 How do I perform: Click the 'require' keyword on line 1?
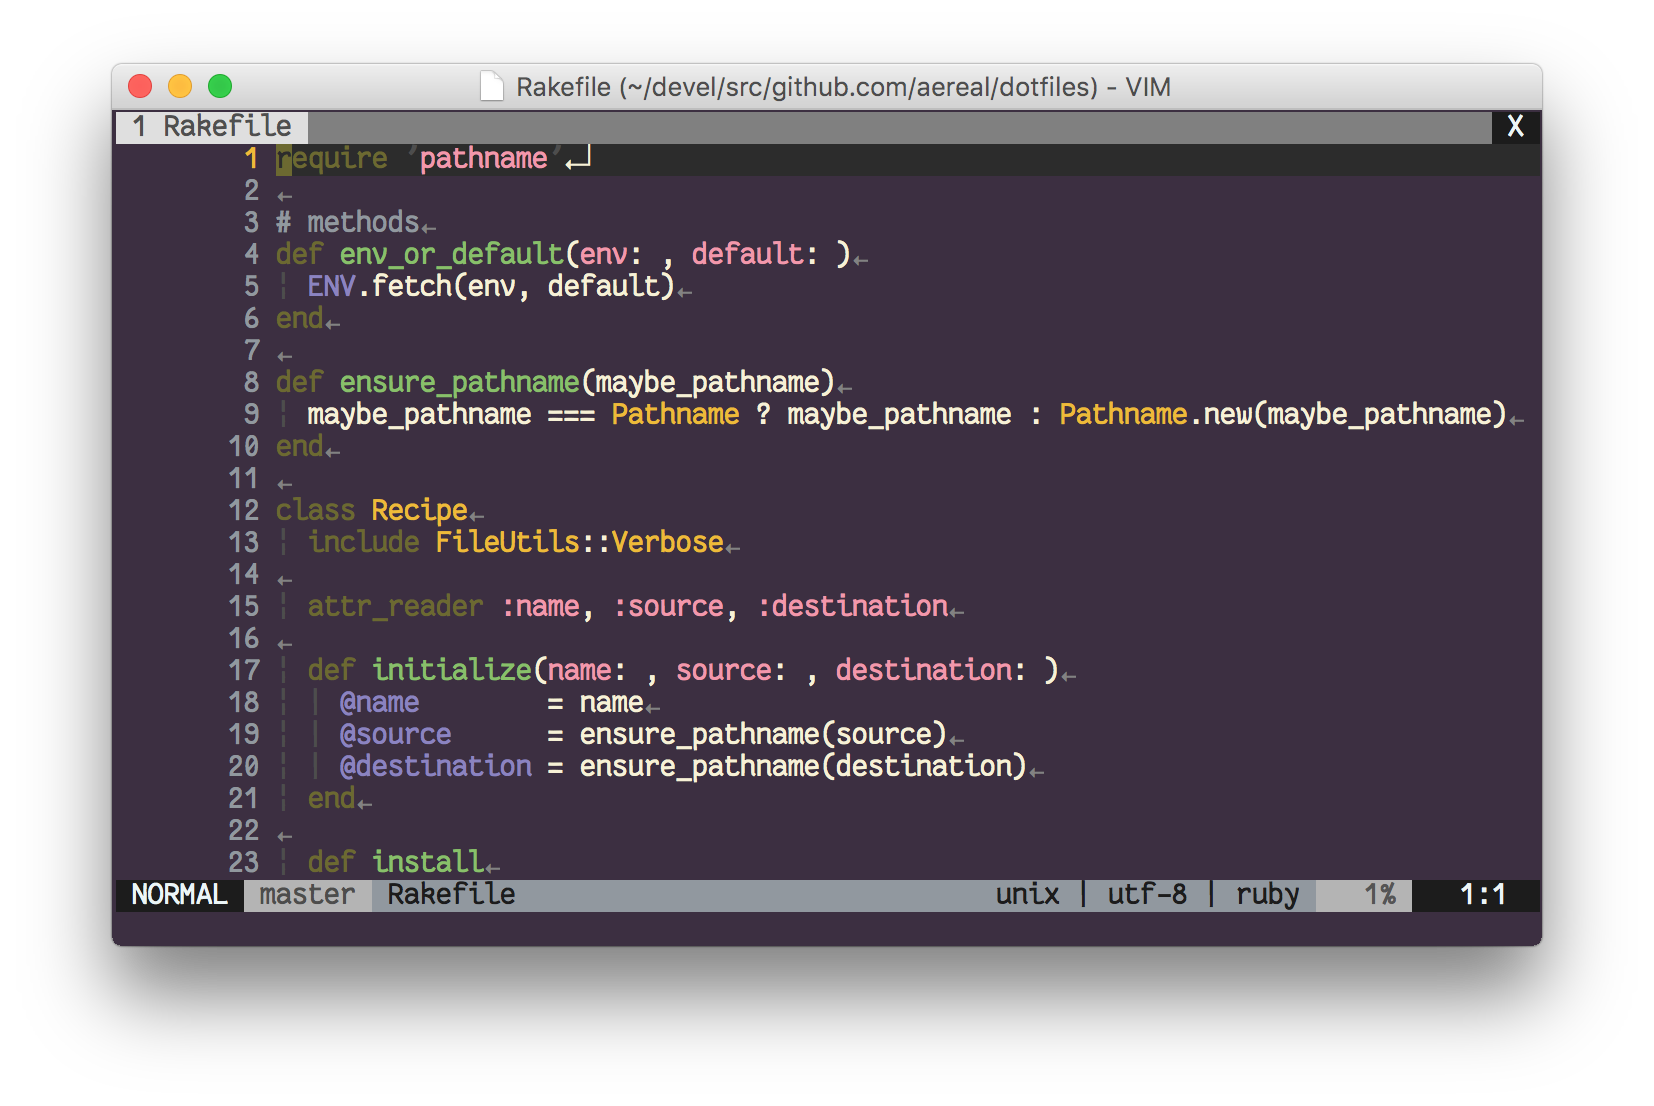[x=332, y=158]
